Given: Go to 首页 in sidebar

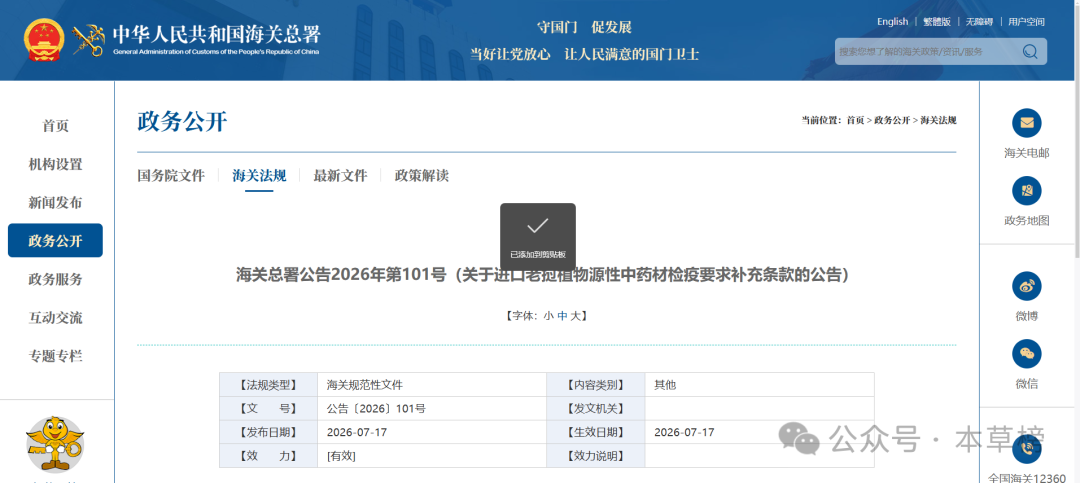Looking at the screenshot, I should 55,126.
